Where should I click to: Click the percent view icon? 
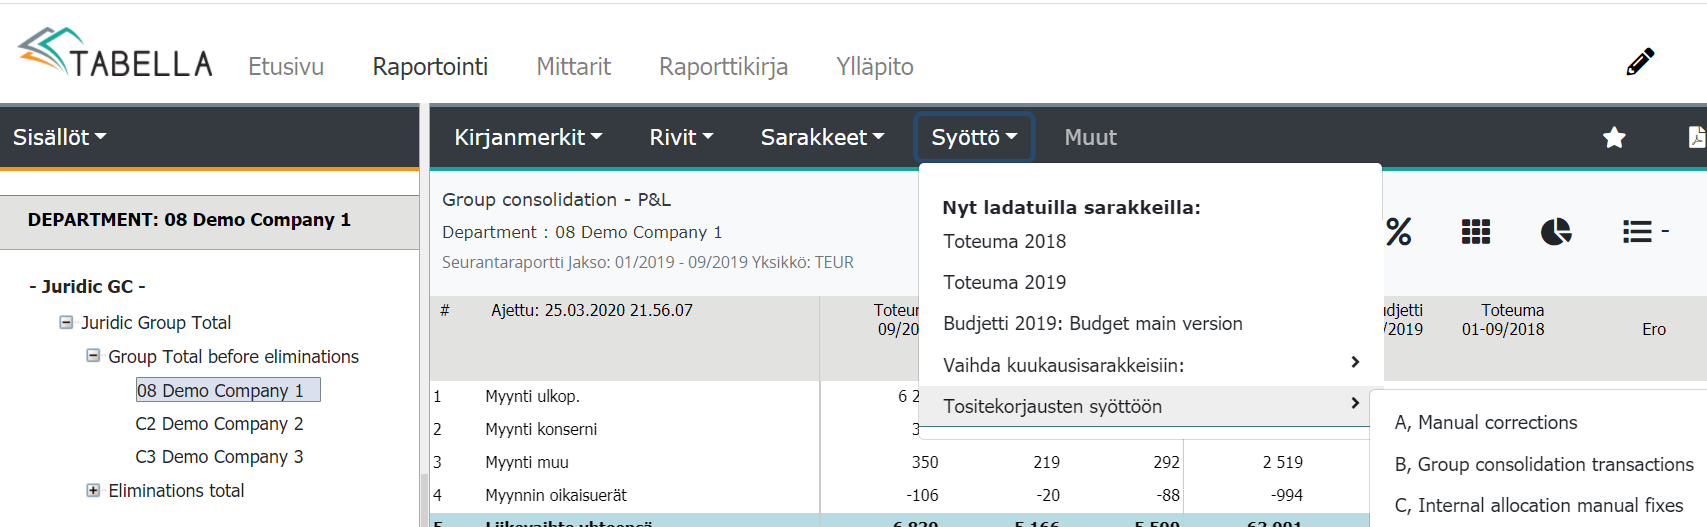click(x=1398, y=232)
